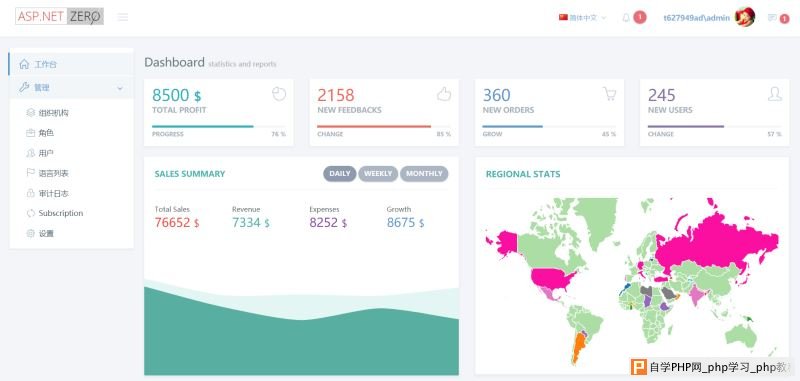
Task: Click the flag icon for 语言列表
Action: [31, 173]
